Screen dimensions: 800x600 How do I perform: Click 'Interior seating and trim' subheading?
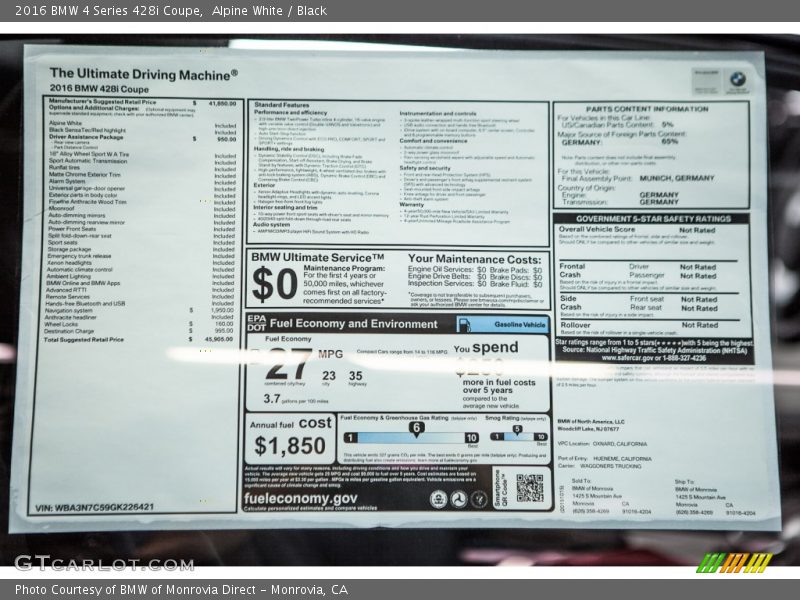pyautogui.click(x=285, y=208)
